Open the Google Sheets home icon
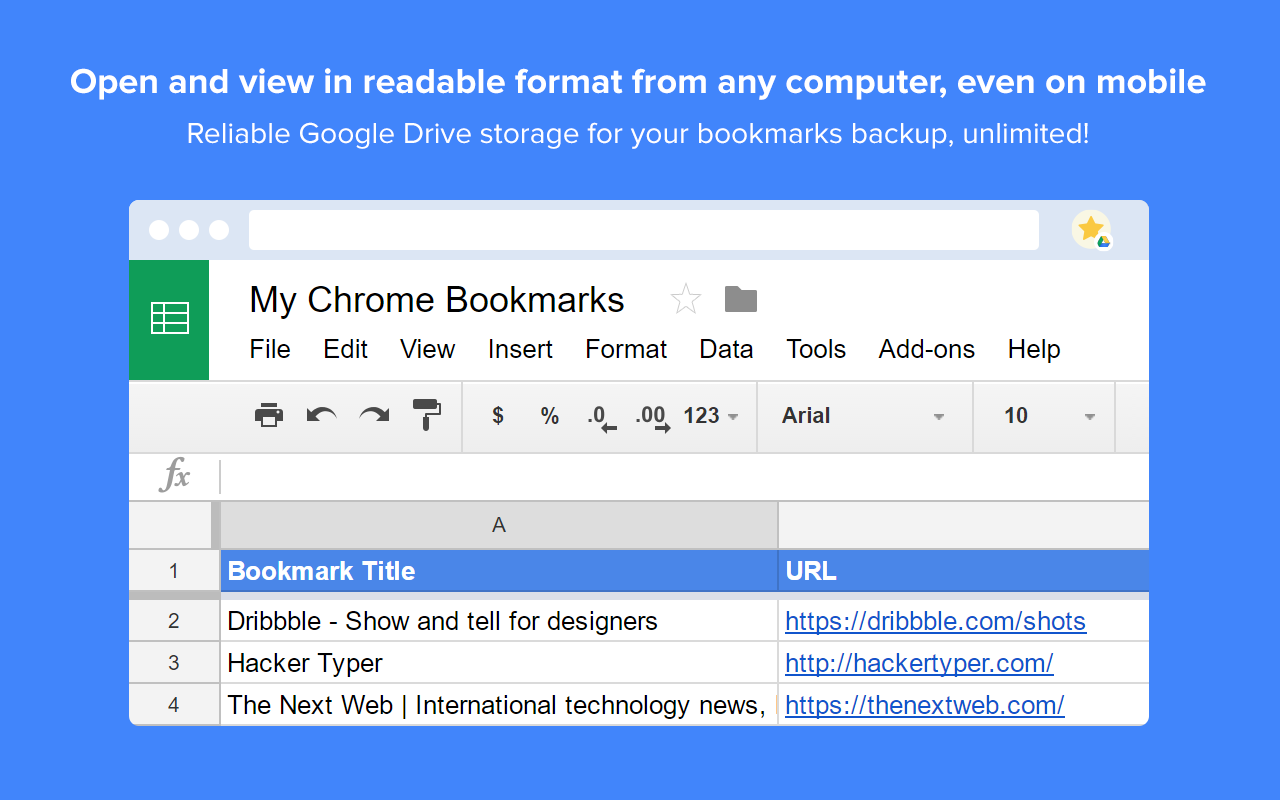The width and height of the screenshot is (1280, 800). (169, 320)
